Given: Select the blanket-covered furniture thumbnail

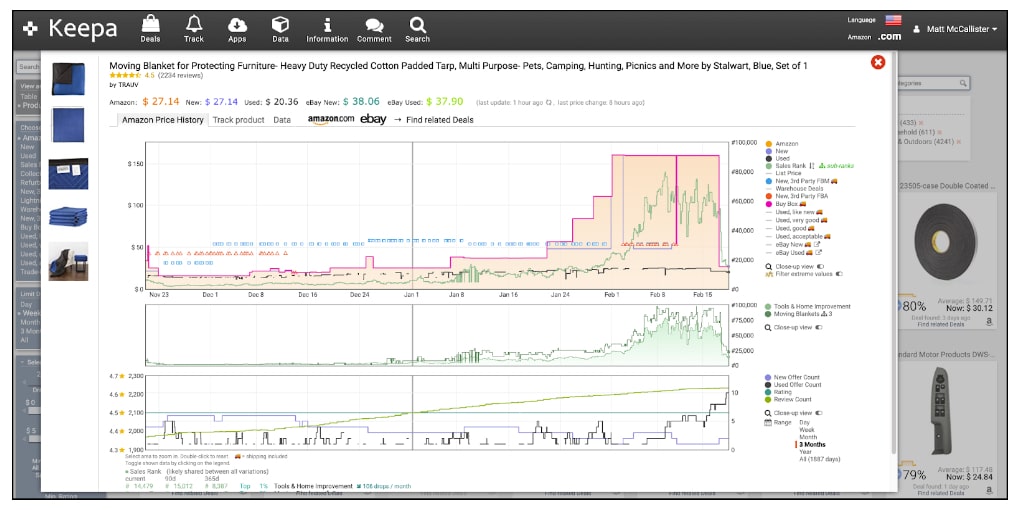Looking at the screenshot, I should click(68, 261).
